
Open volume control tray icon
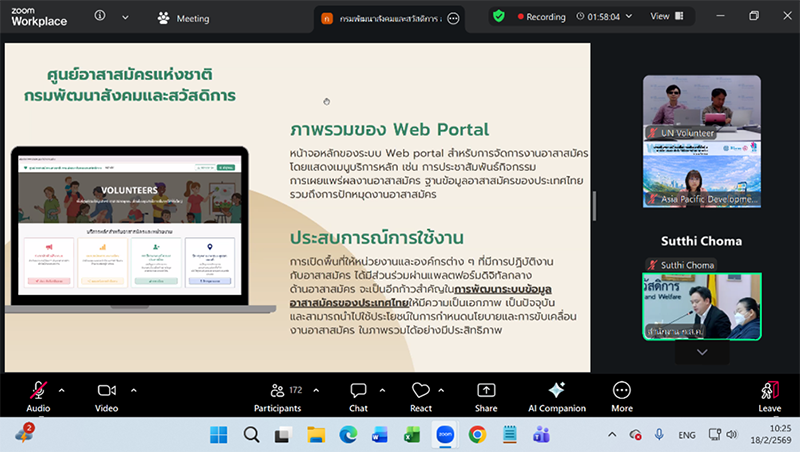732,435
